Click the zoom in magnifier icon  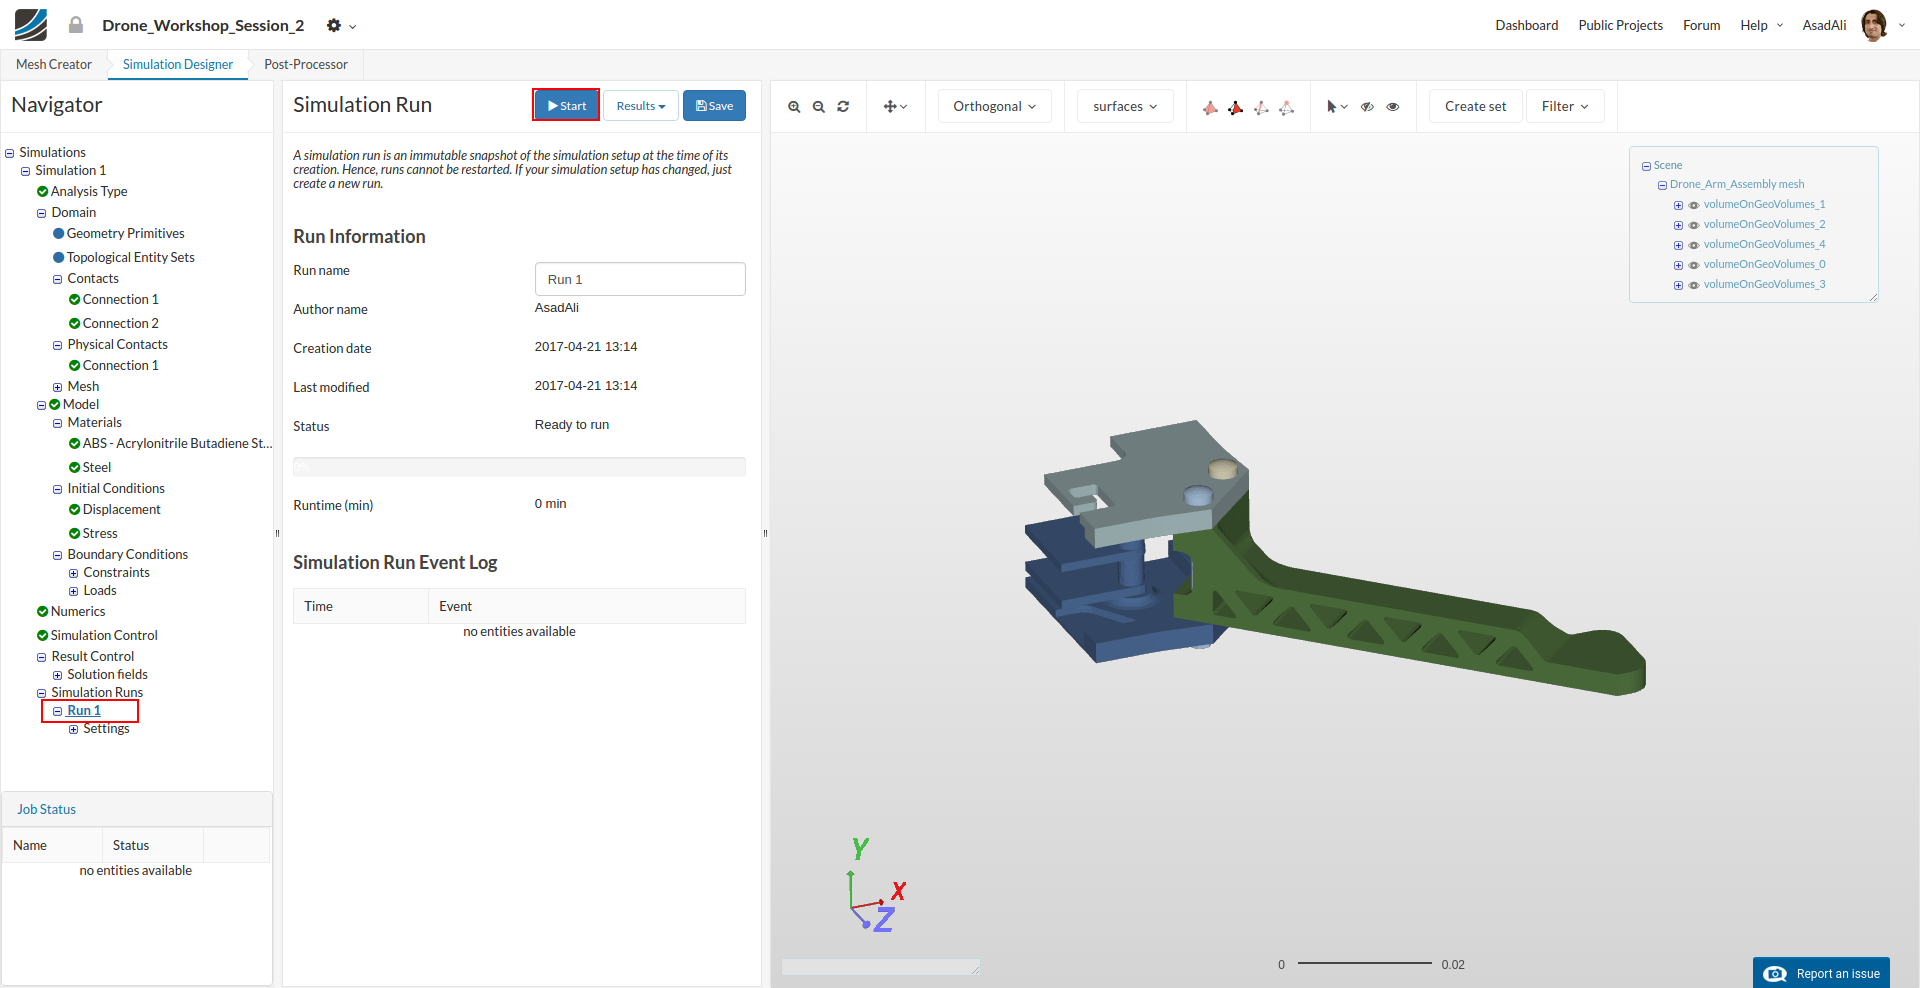click(x=794, y=107)
